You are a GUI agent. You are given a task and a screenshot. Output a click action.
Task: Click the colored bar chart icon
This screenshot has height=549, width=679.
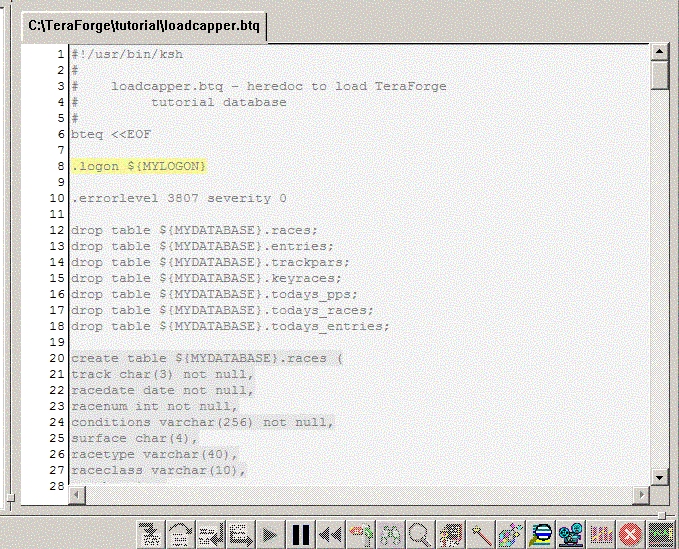[x=601, y=535]
